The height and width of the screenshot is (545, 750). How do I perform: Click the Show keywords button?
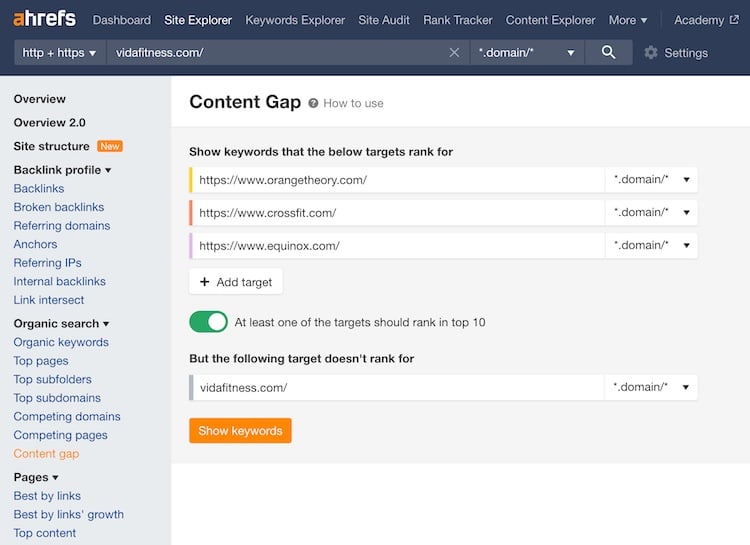coord(240,431)
